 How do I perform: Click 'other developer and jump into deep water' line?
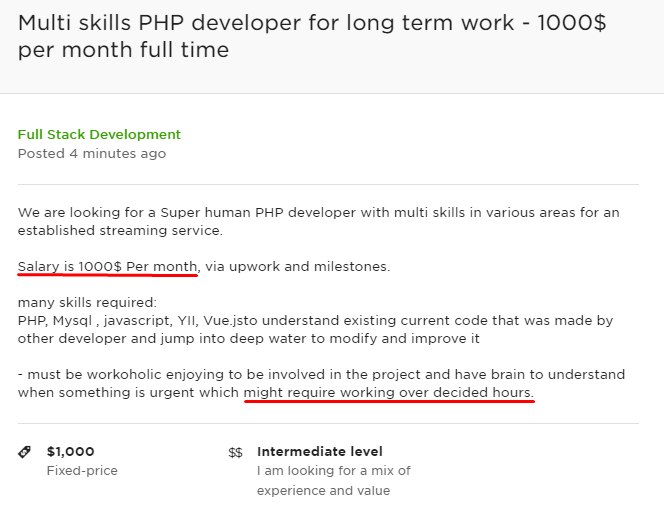coord(249,339)
